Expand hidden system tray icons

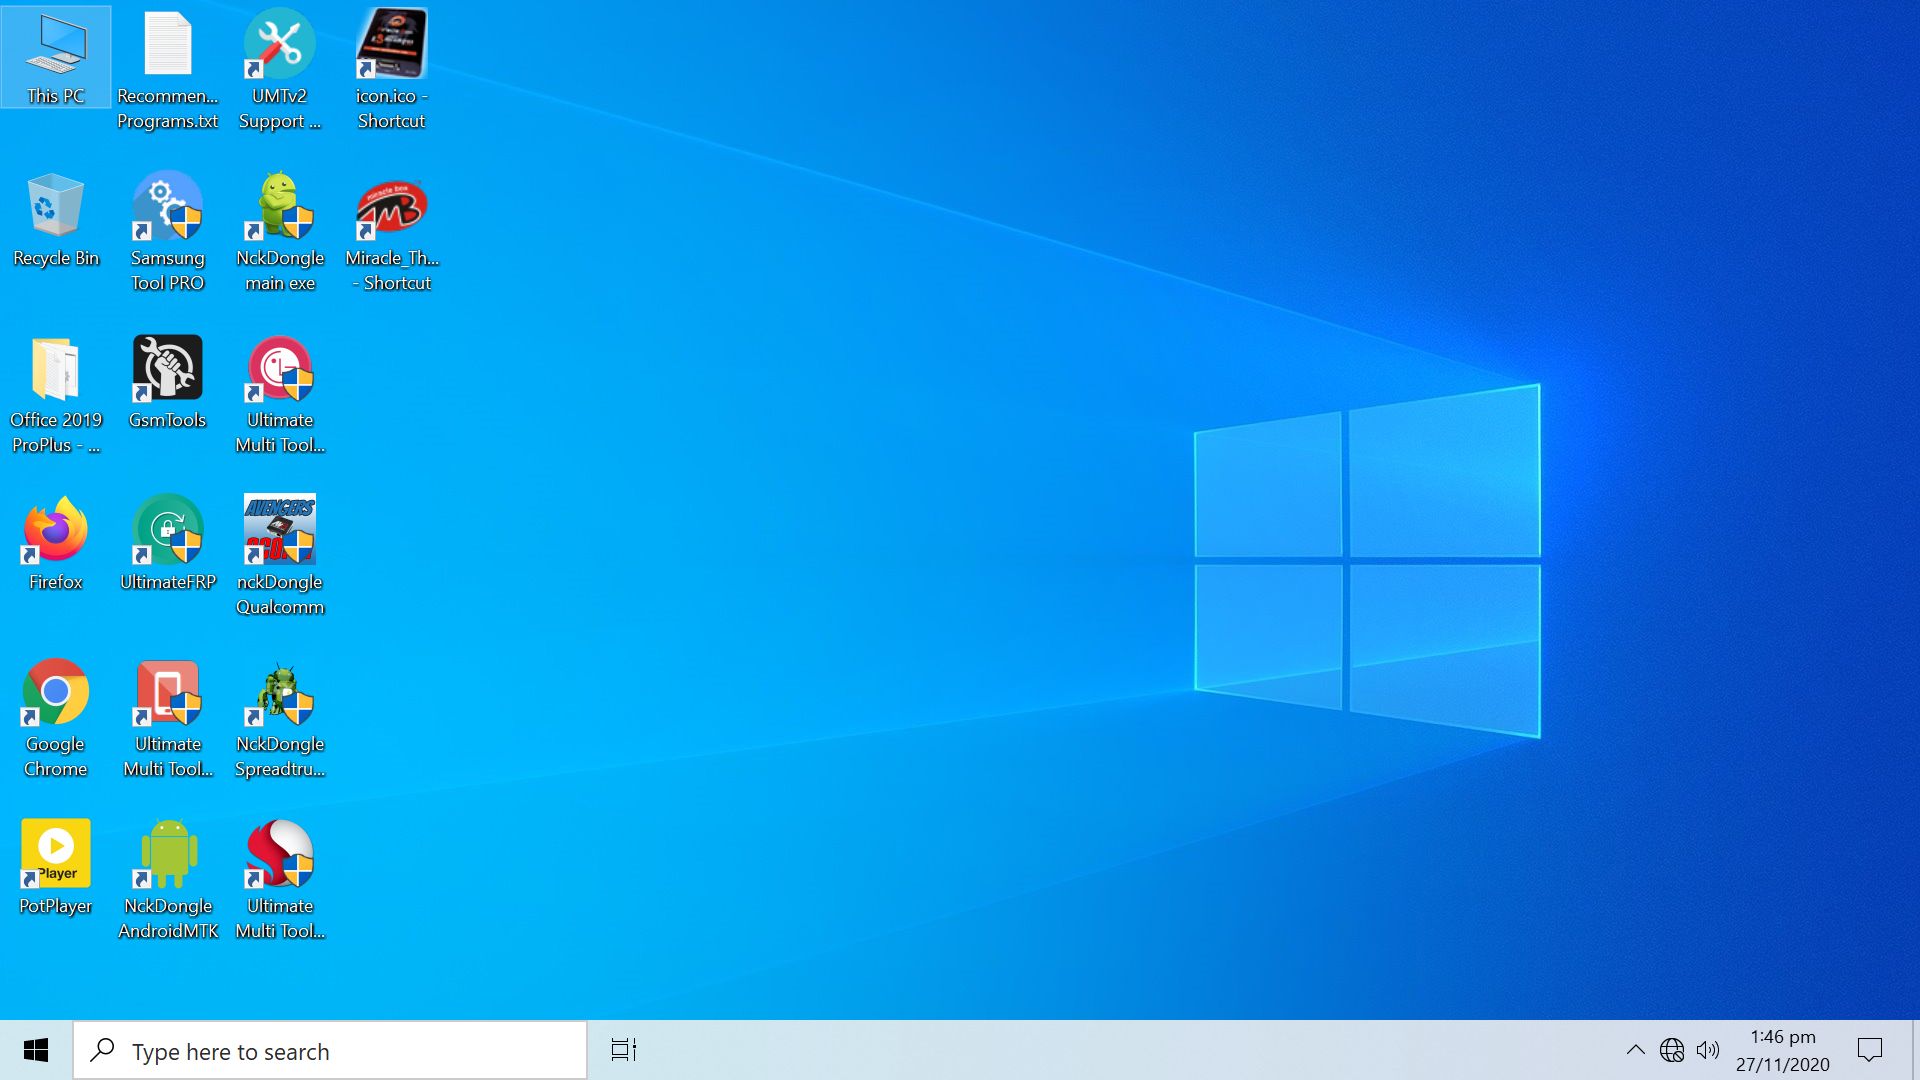(x=1635, y=1050)
